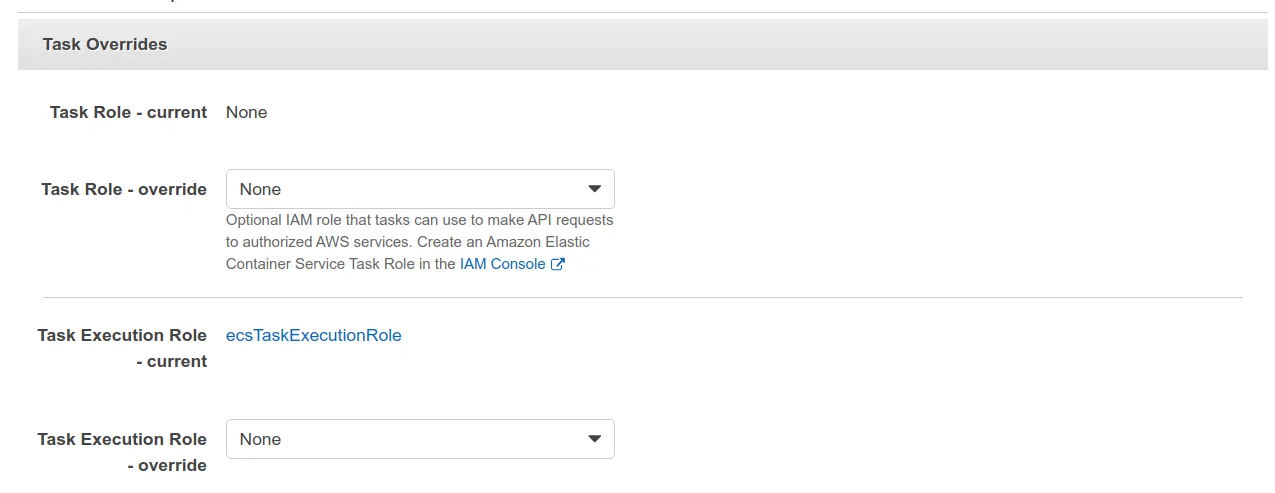Click 'None' inside Task Execution Role override field
The height and width of the screenshot is (493, 1275).
[260, 439]
